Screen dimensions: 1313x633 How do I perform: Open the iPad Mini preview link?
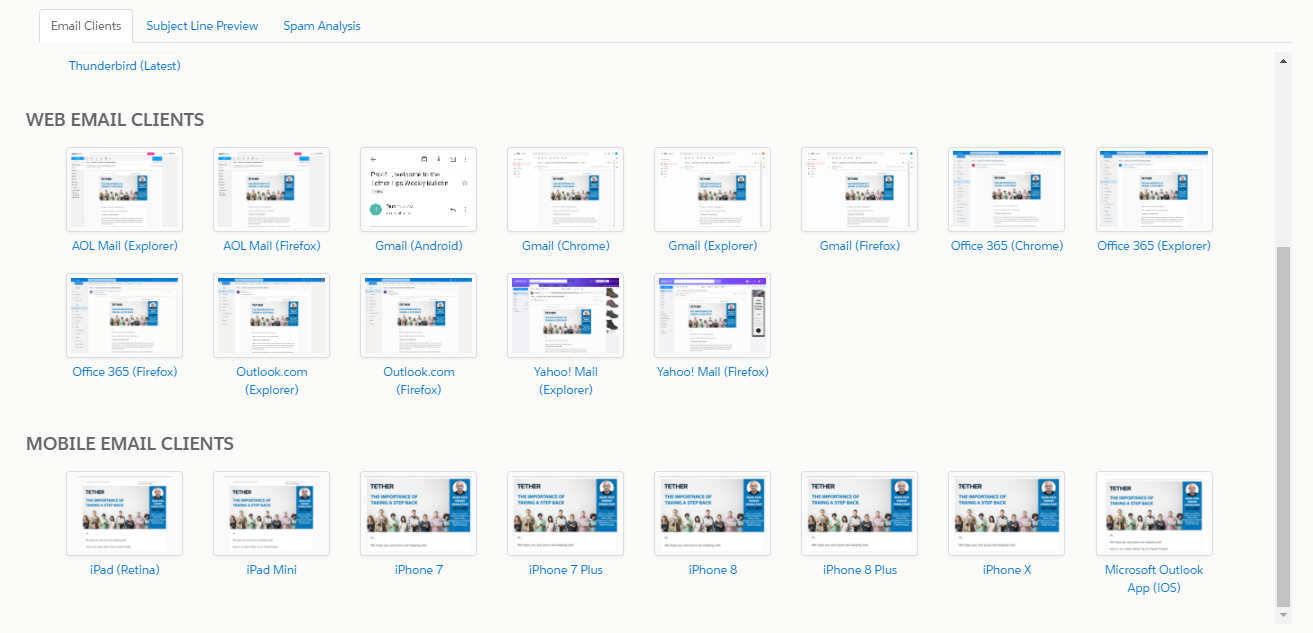[x=271, y=569]
